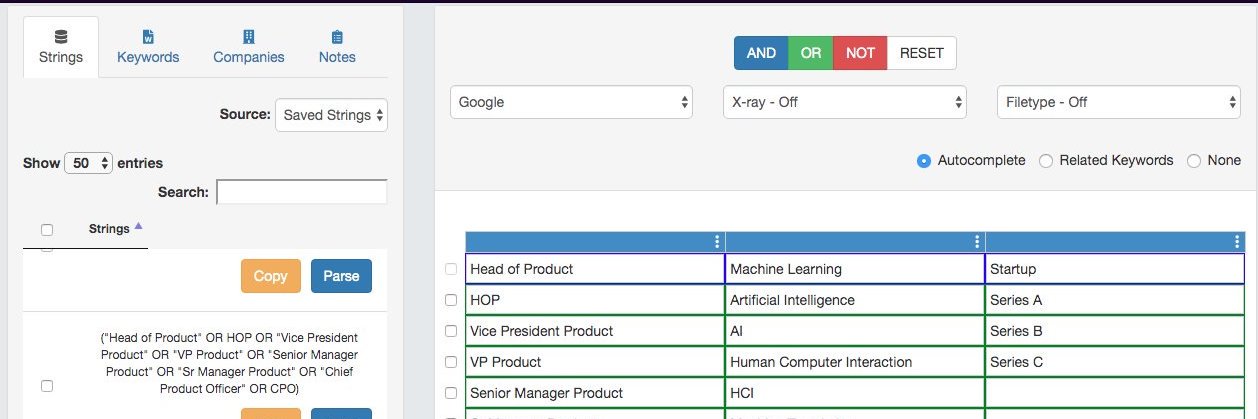Click the Companies tab building icon
This screenshot has width=1258, height=419.
click(x=249, y=37)
